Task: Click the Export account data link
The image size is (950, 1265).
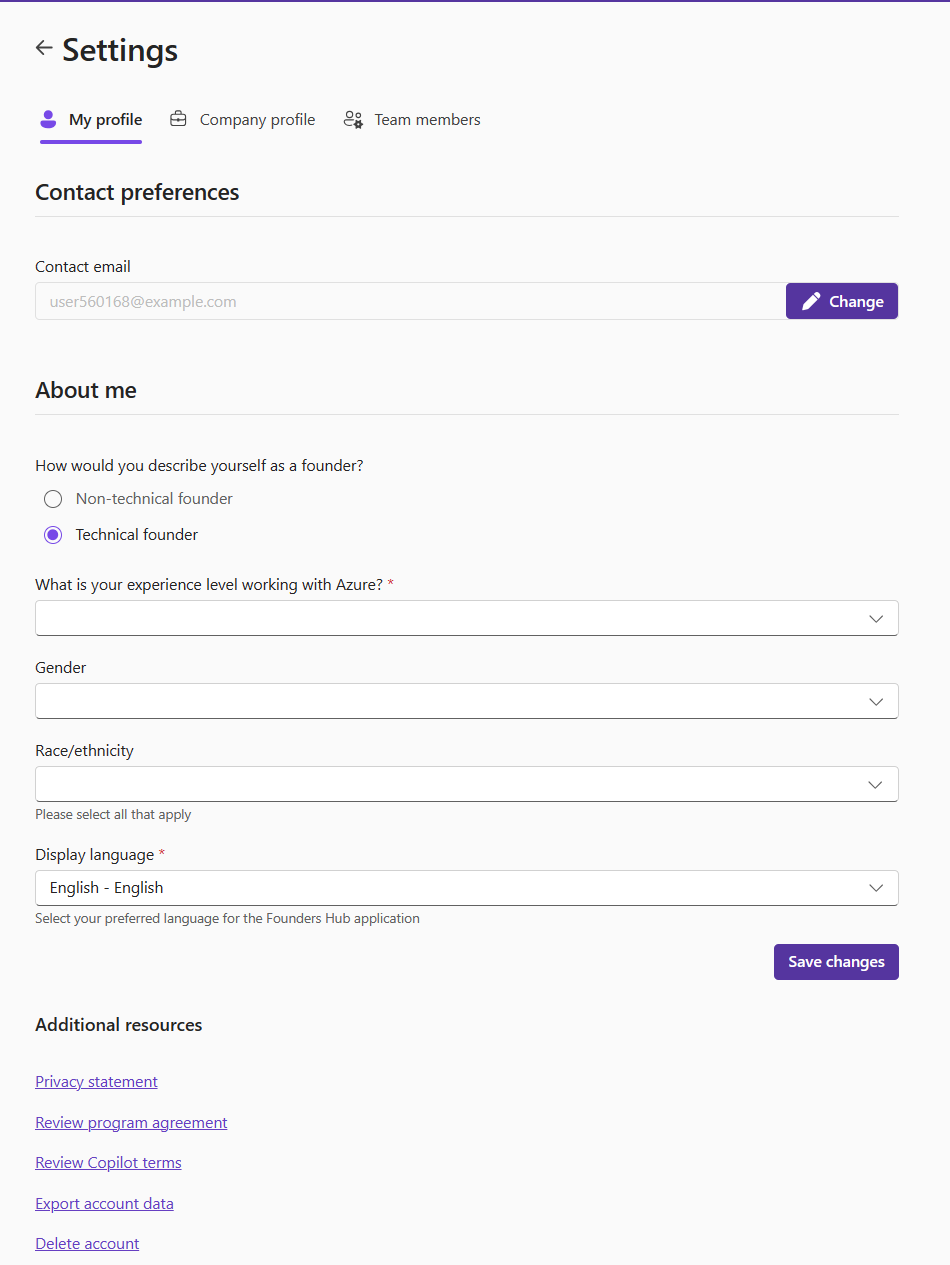Action: point(104,1204)
